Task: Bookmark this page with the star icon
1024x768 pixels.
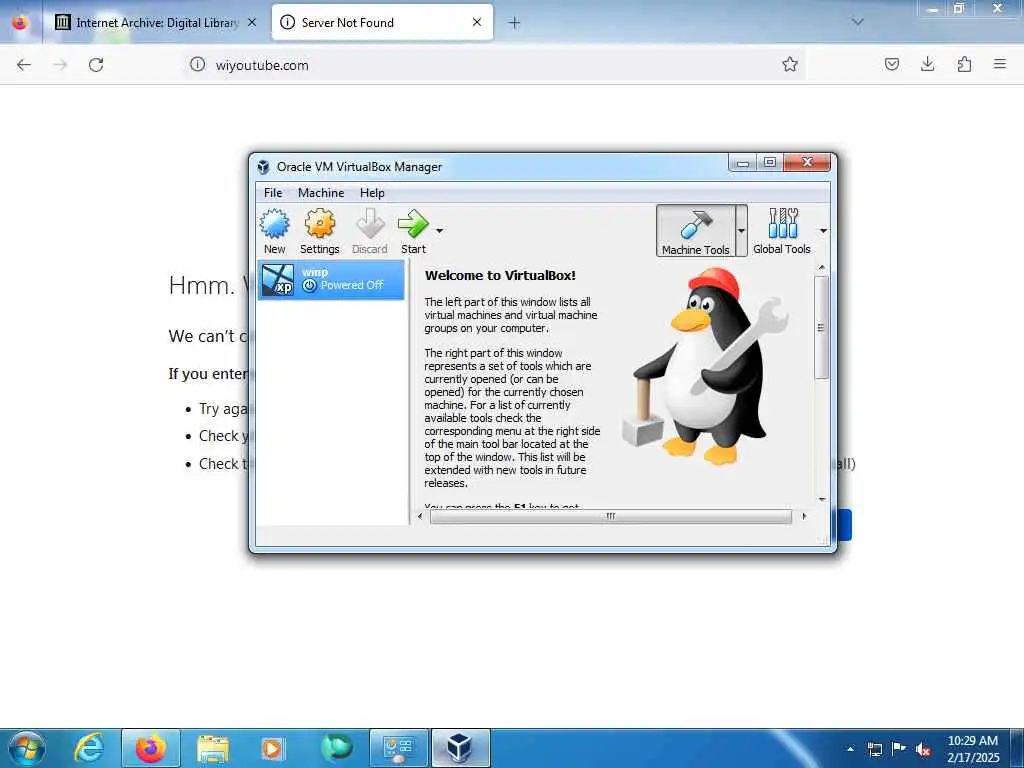Action: pos(790,64)
